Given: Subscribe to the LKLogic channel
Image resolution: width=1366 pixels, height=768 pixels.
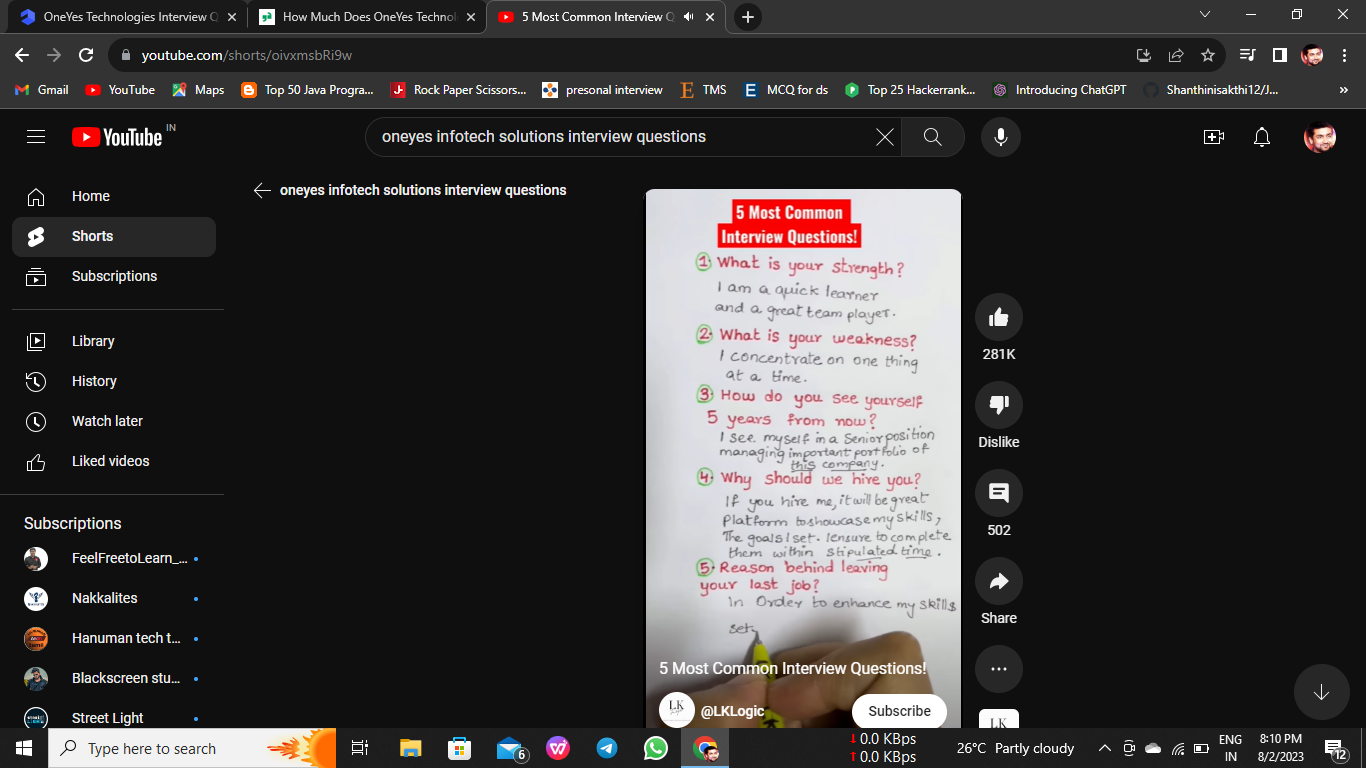Looking at the screenshot, I should [x=899, y=711].
